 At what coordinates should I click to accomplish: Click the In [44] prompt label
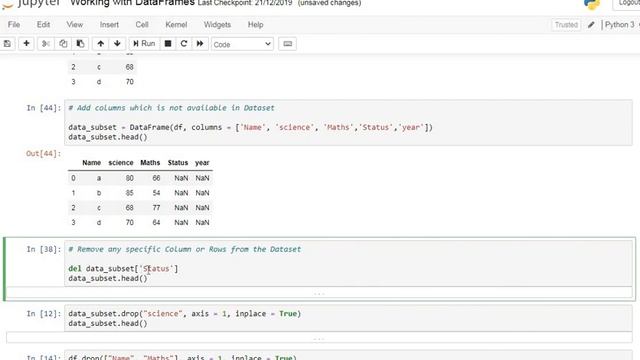click(x=44, y=108)
